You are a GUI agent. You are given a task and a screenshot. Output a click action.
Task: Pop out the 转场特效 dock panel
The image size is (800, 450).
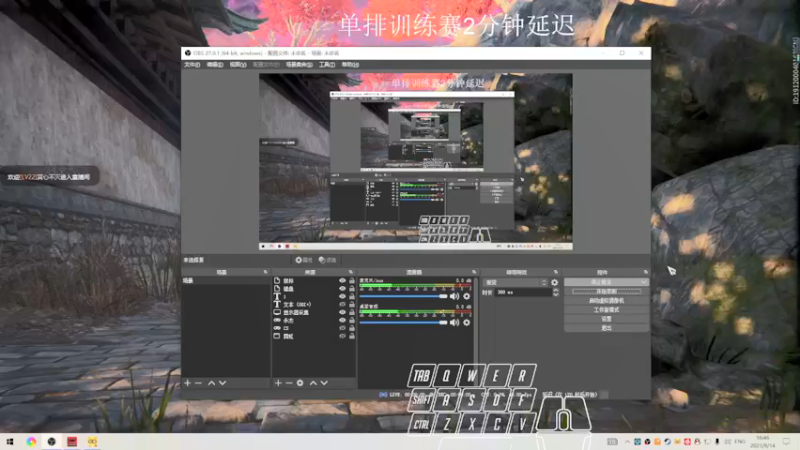(x=556, y=272)
